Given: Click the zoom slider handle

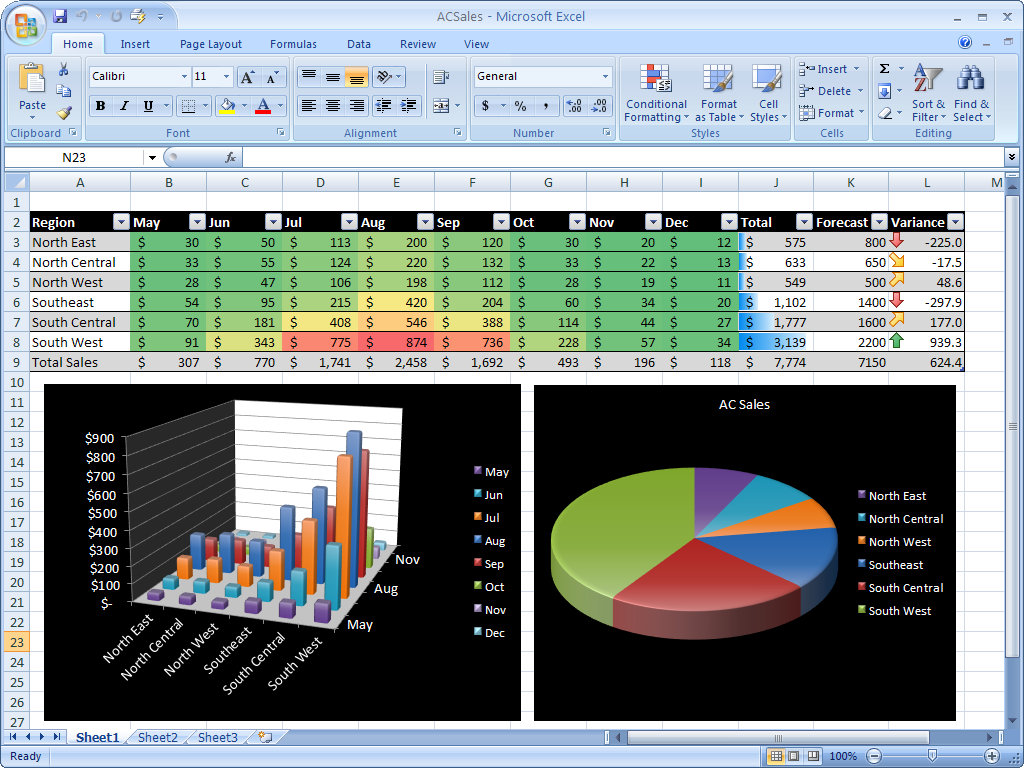Looking at the screenshot, I should point(932,756).
